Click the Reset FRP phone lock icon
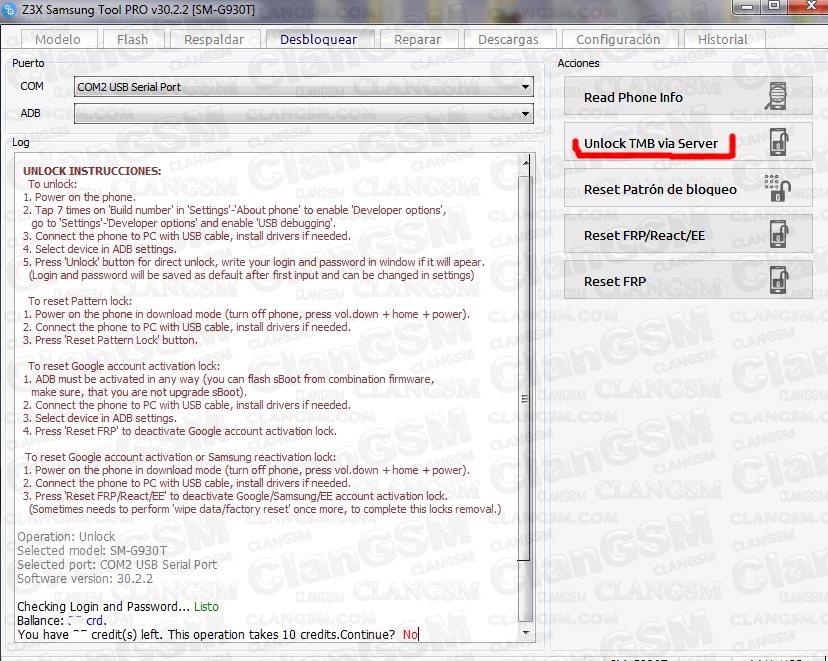 (x=779, y=280)
